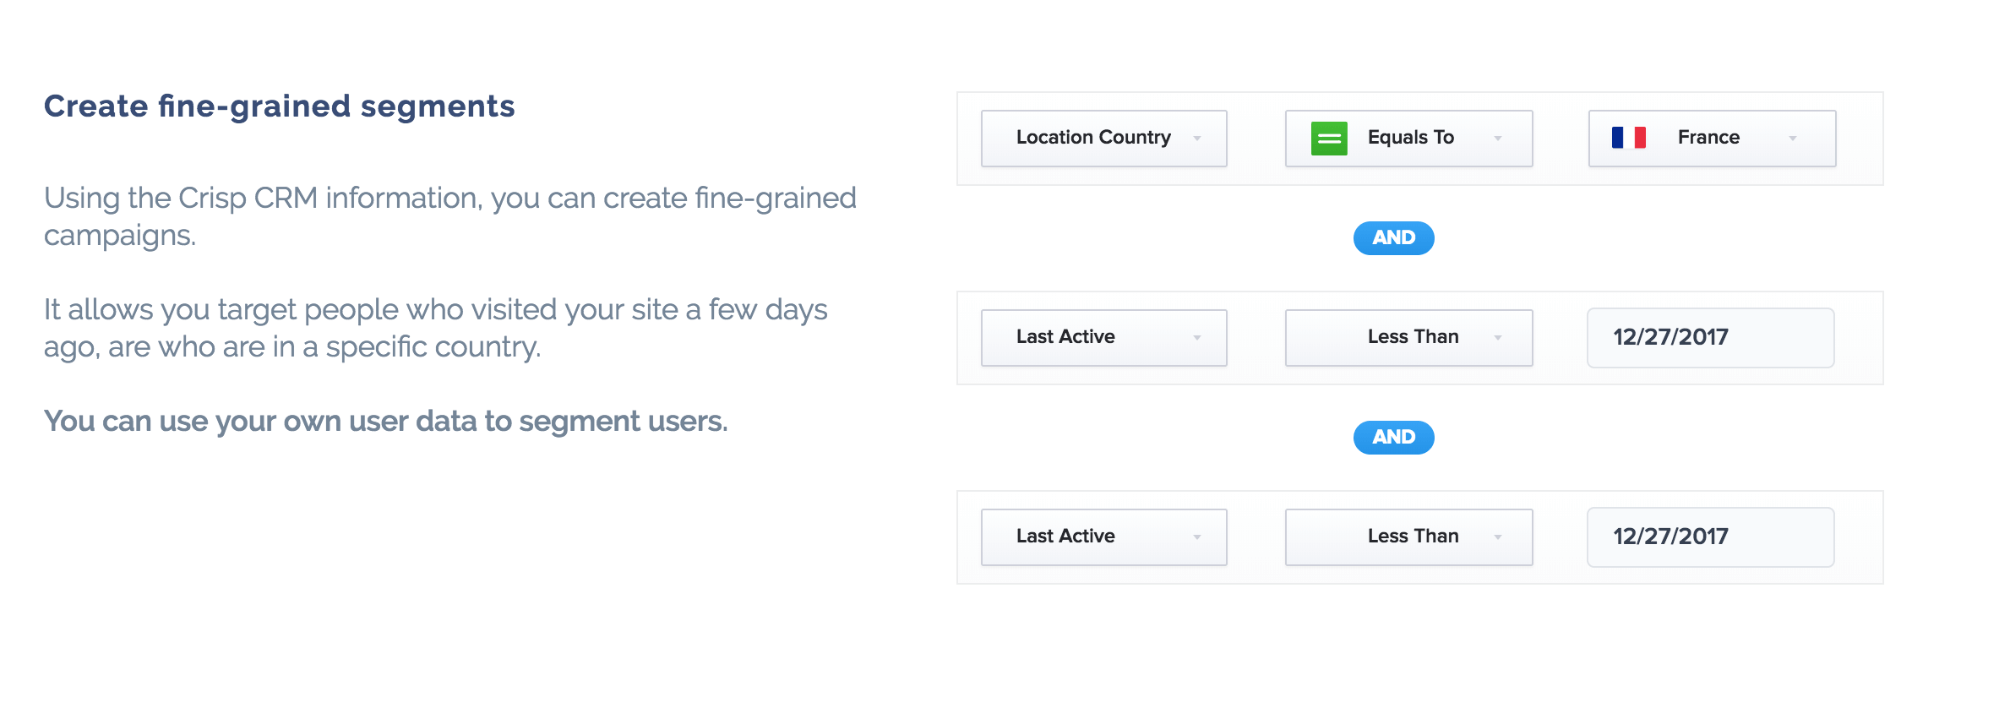This screenshot has height=709, width=1999.
Task: Click the arrow on the second Last Active
Action: click(x=1197, y=537)
